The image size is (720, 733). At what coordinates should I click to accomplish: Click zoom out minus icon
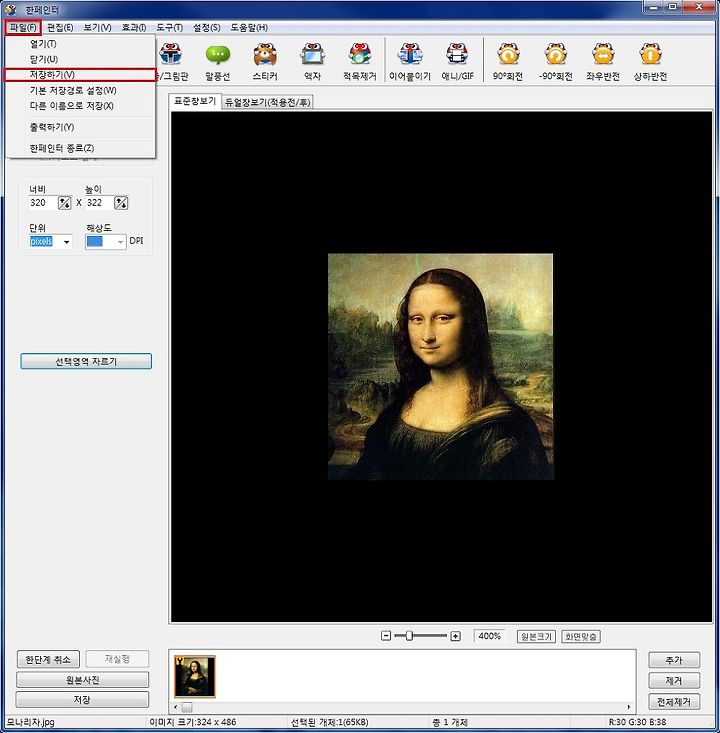point(386,636)
